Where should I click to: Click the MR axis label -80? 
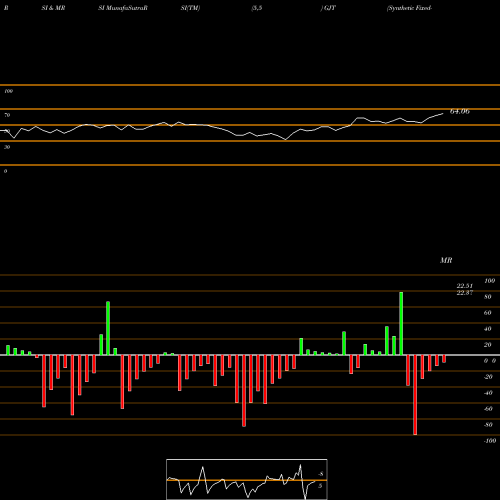(488, 425)
